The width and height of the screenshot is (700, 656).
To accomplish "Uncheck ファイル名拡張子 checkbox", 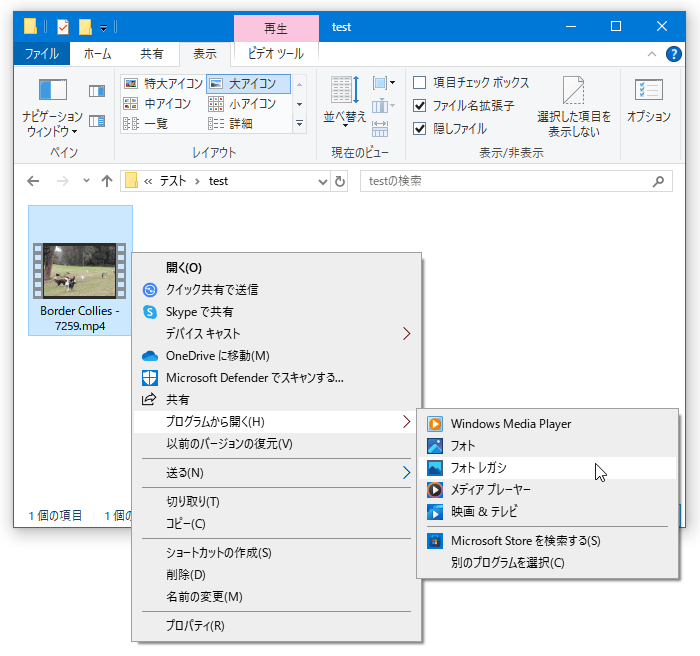I will pos(419,106).
